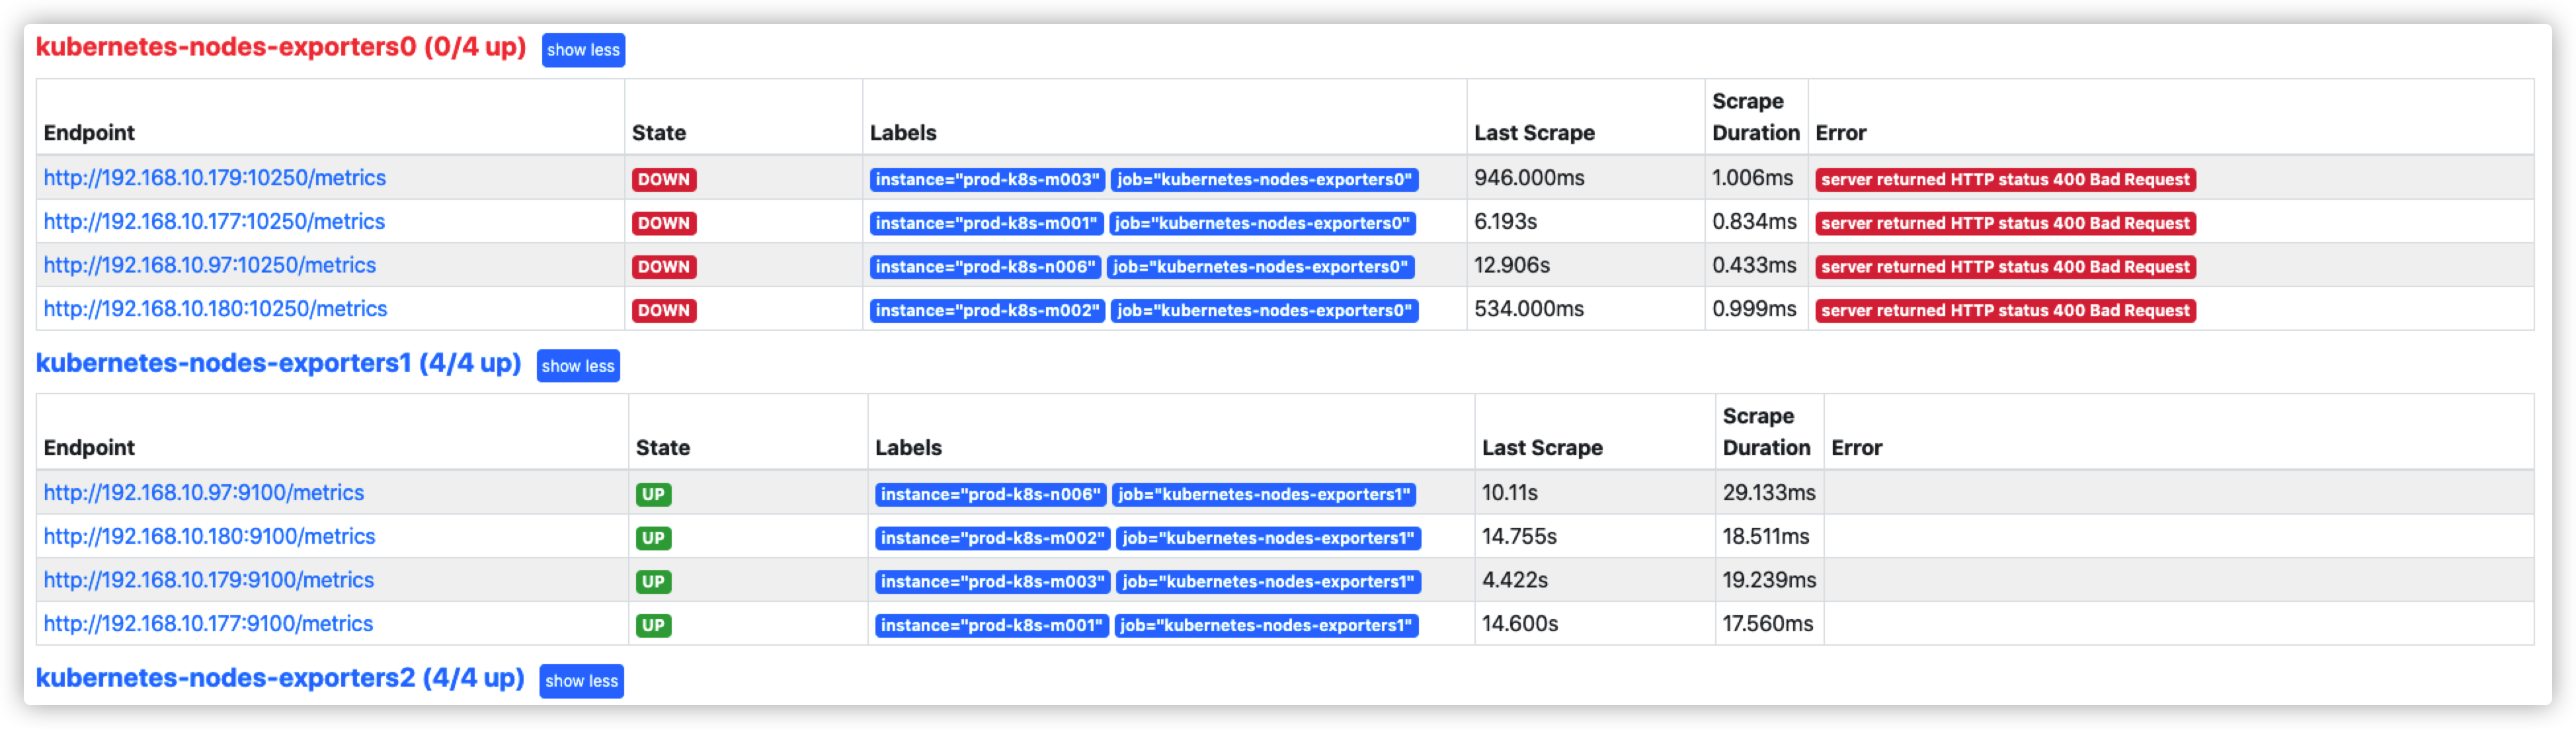Click UP badge for 192.168.10.179:9100

[653, 582]
